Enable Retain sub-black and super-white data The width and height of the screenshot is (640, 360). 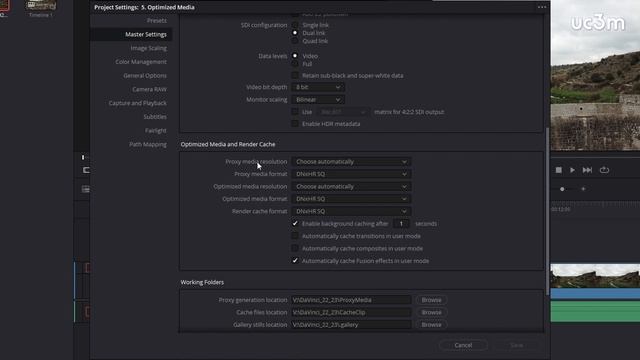click(295, 76)
